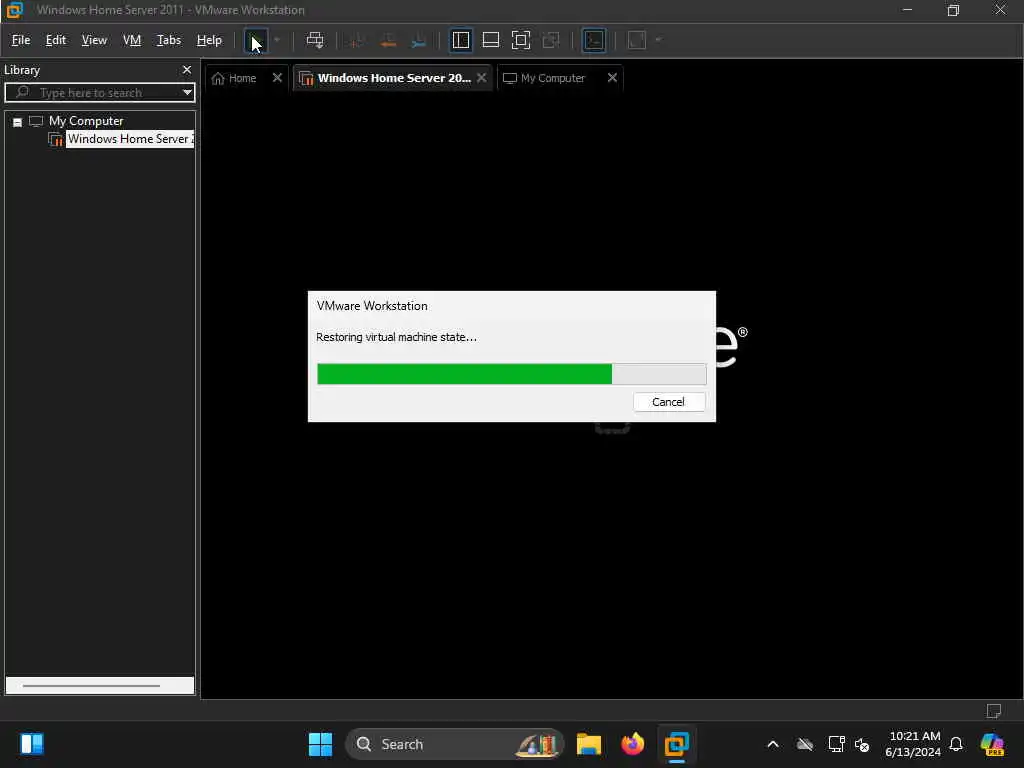Open the widgets icon on taskbar
The height and width of the screenshot is (768, 1024).
31,744
